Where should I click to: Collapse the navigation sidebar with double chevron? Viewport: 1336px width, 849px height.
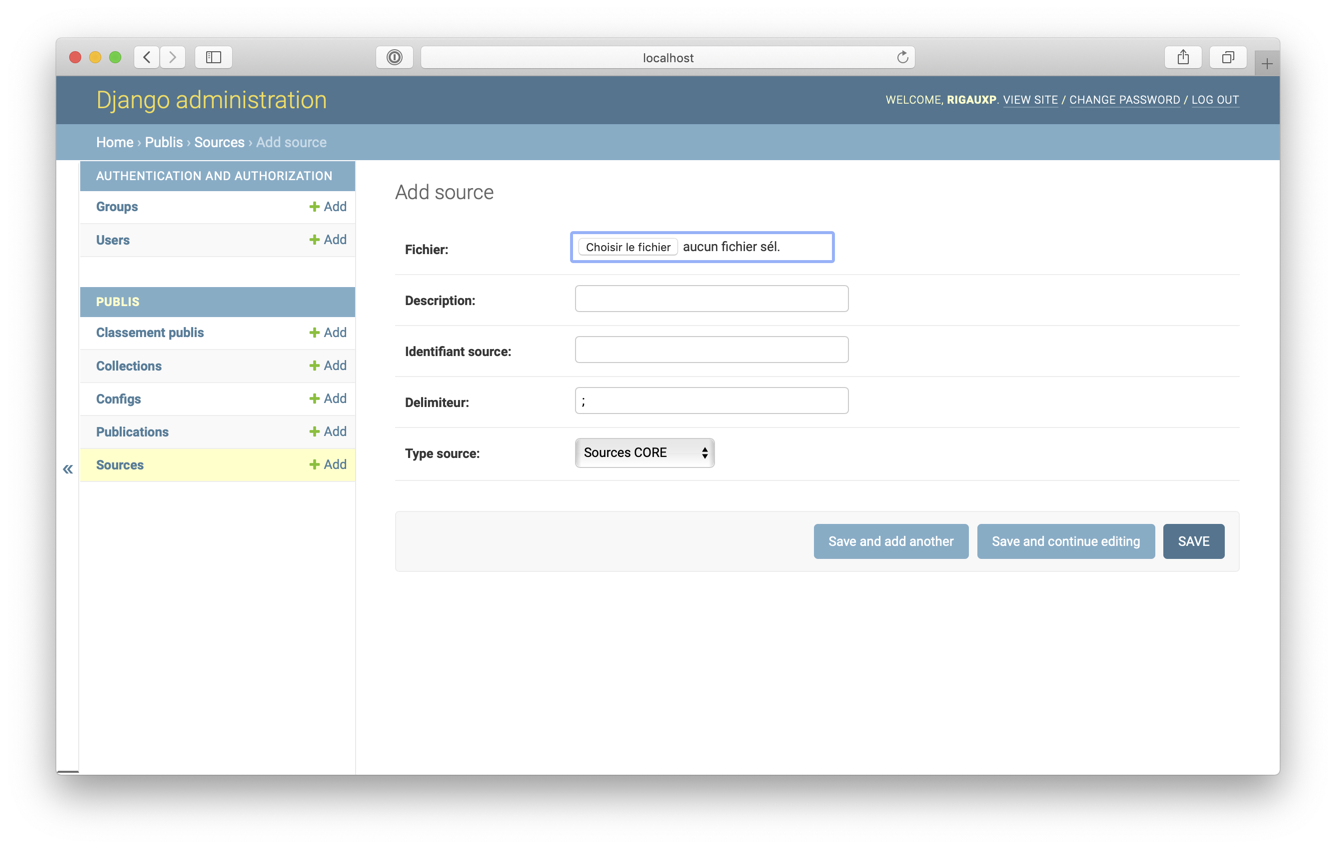click(x=68, y=469)
